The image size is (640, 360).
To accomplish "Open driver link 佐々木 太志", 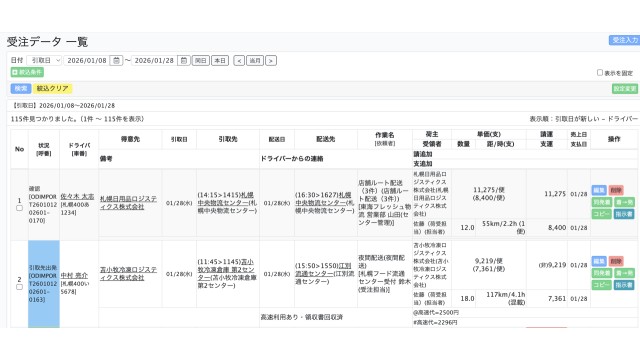I will click(x=77, y=197).
